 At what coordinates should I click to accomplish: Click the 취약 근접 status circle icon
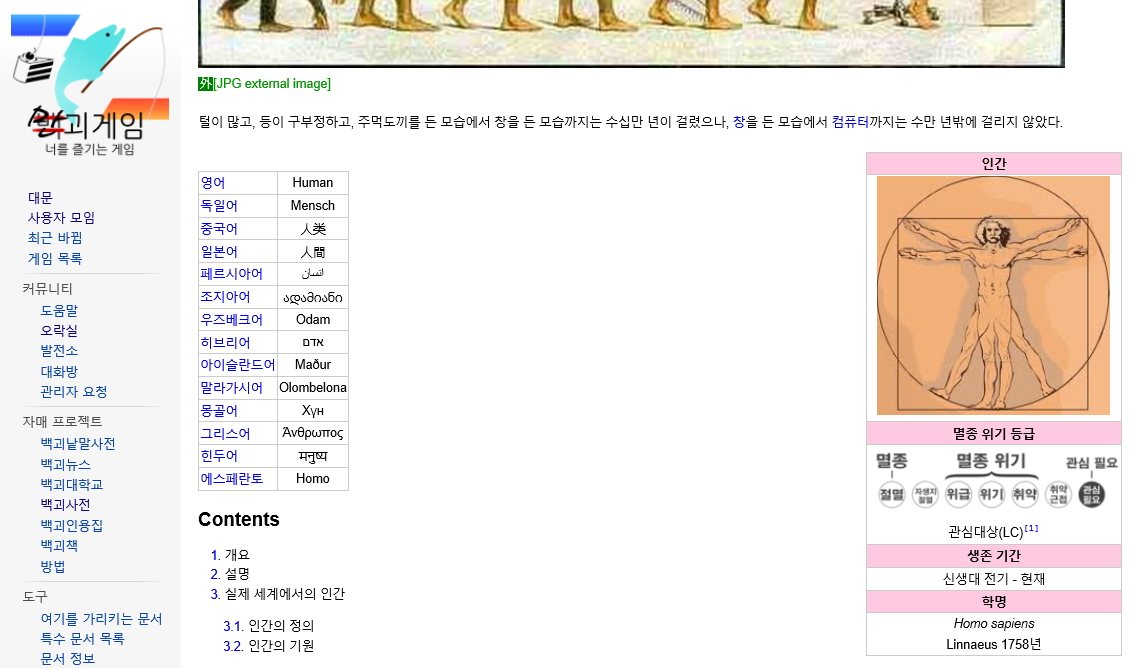coord(1058,495)
